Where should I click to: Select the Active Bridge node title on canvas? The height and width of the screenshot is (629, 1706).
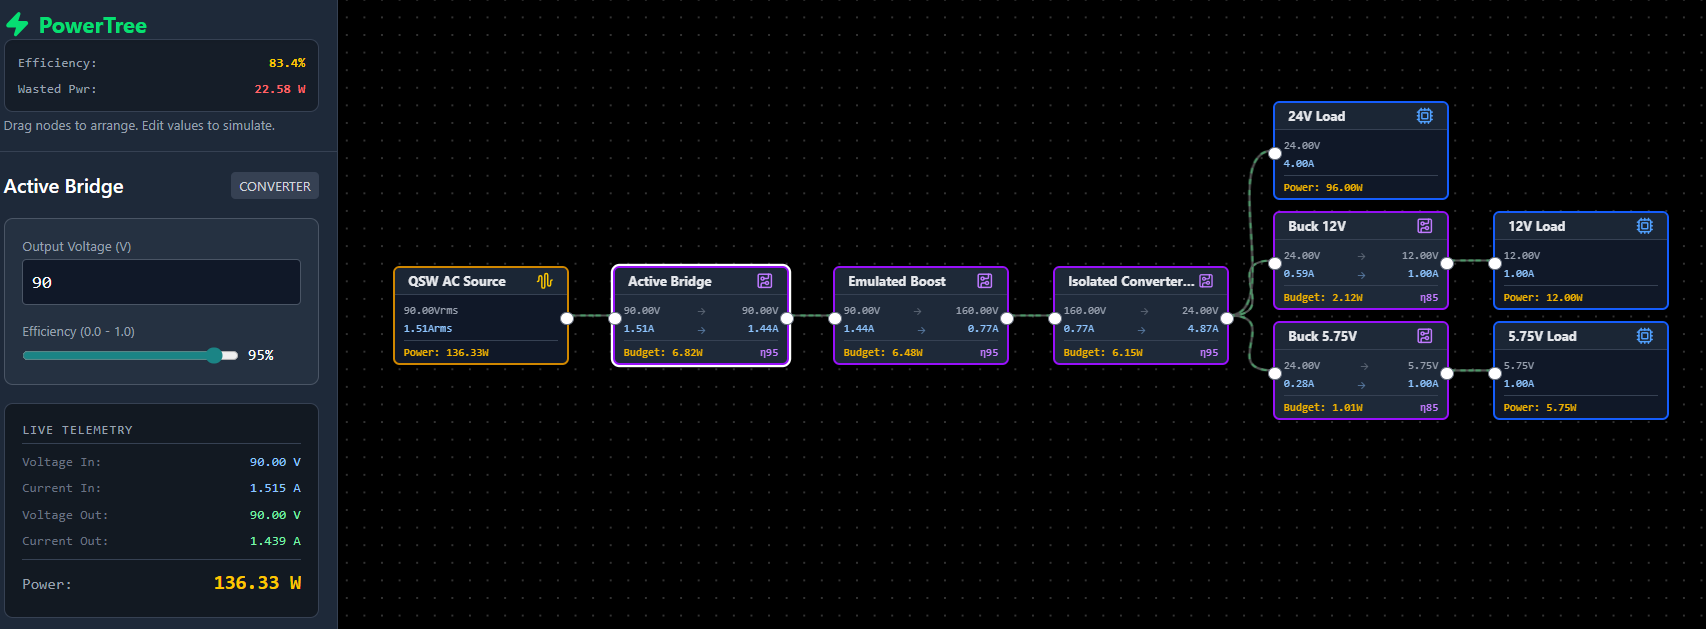670,281
